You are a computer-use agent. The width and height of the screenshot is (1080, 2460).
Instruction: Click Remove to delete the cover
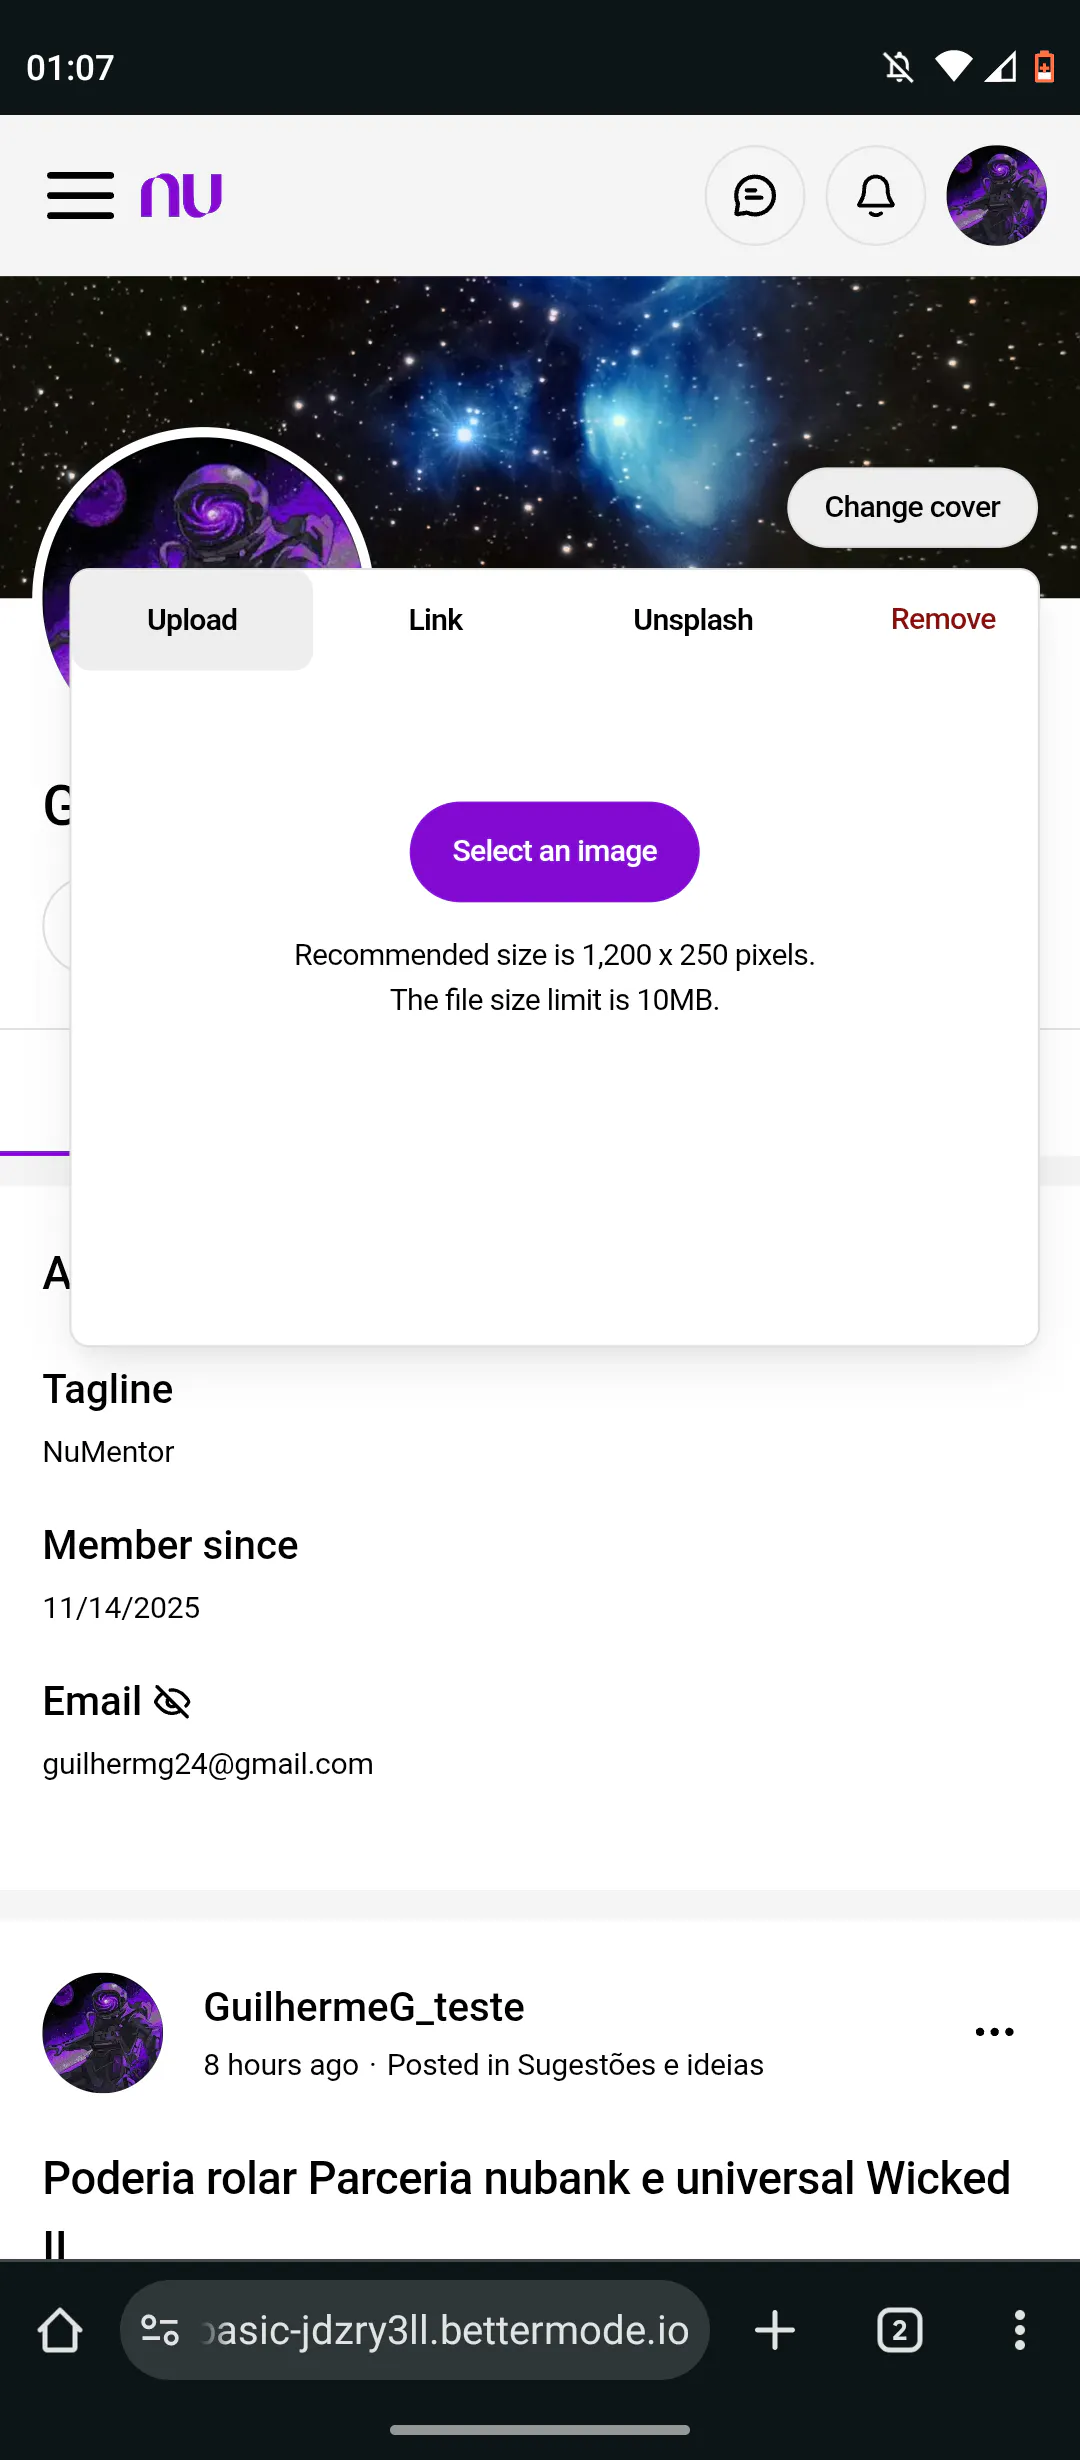tap(943, 620)
